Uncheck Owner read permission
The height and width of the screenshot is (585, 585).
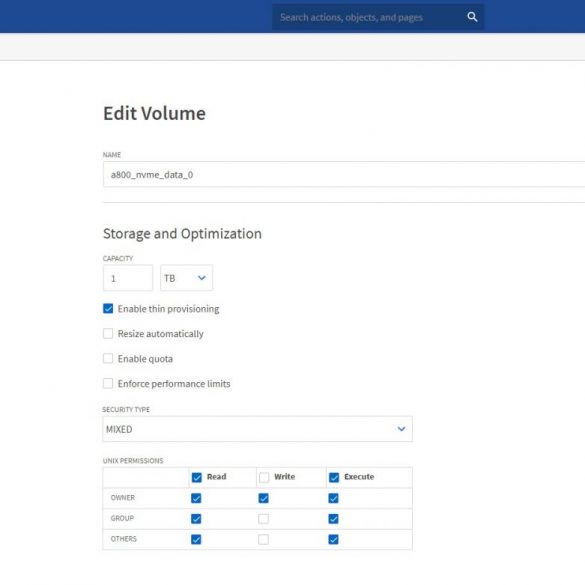(196, 498)
